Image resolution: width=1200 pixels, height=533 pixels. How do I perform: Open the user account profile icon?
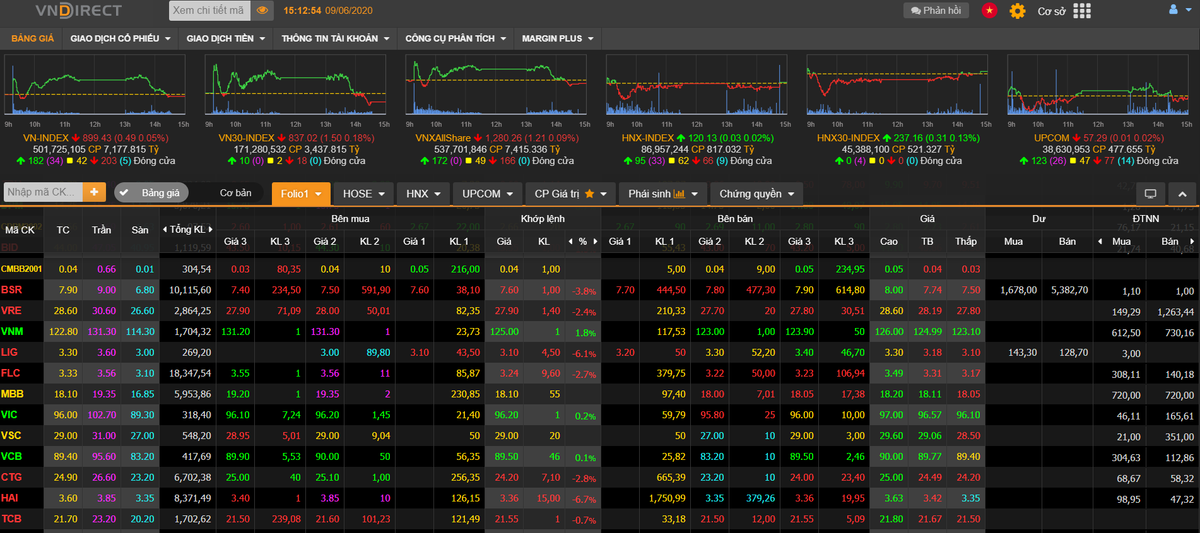tap(1174, 10)
